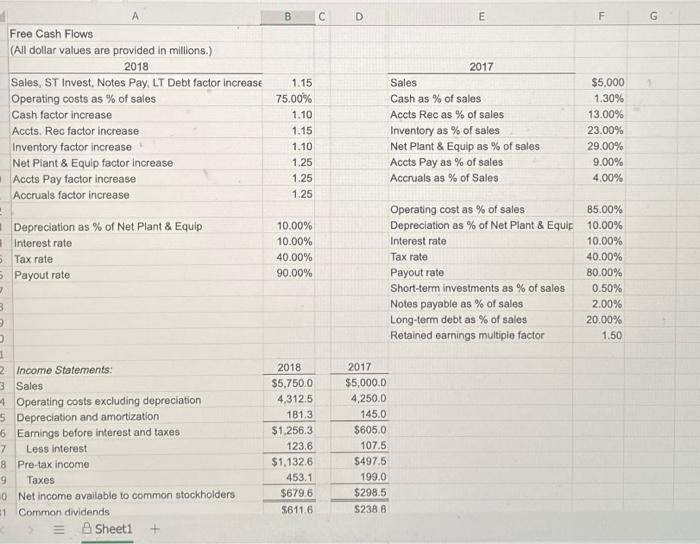Viewport: 700px width, 544px height.
Task: Select column D header
Action: click(359, 17)
